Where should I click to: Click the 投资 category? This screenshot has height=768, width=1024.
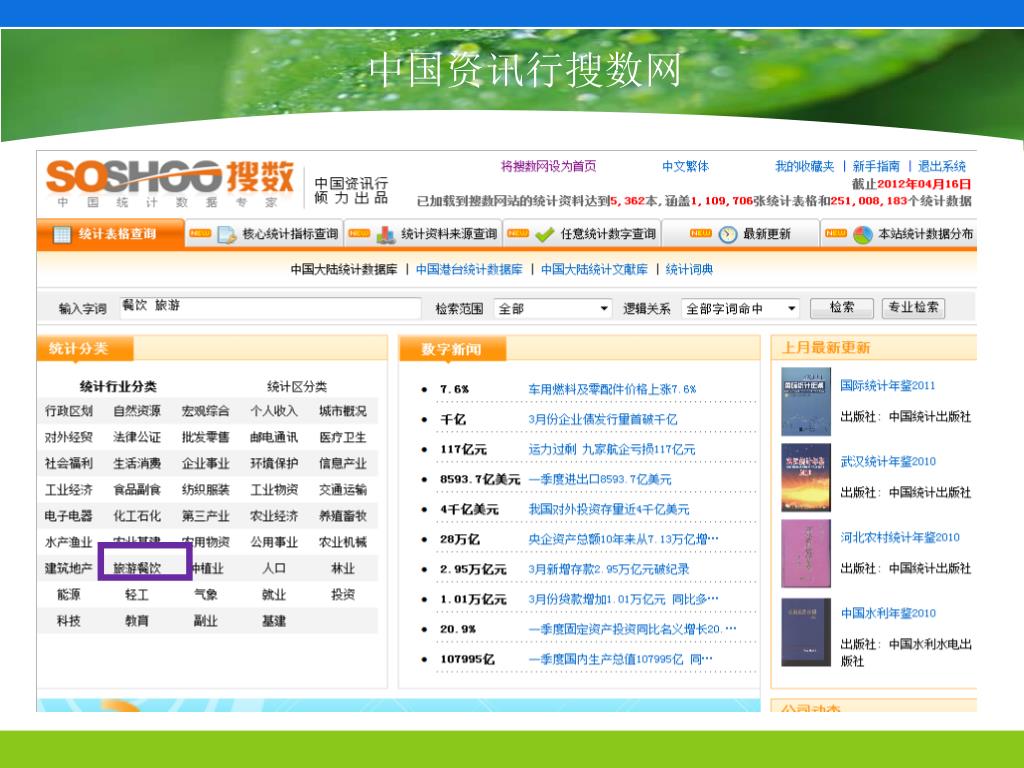pyautogui.click(x=343, y=595)
